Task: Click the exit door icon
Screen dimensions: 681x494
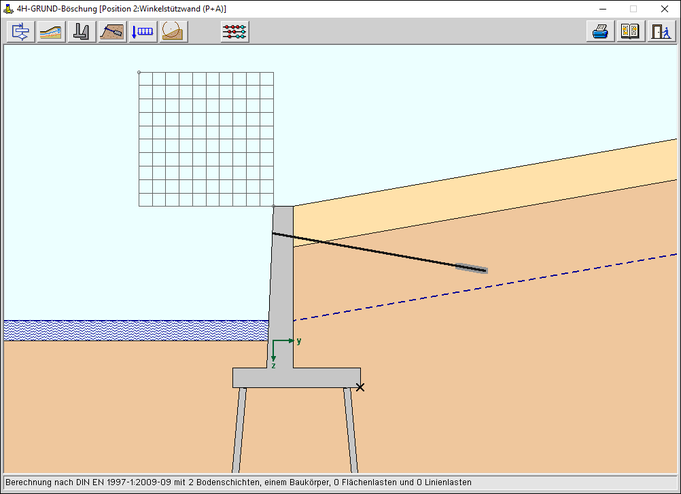Action: pyautogui.click(x=660, y=31)
